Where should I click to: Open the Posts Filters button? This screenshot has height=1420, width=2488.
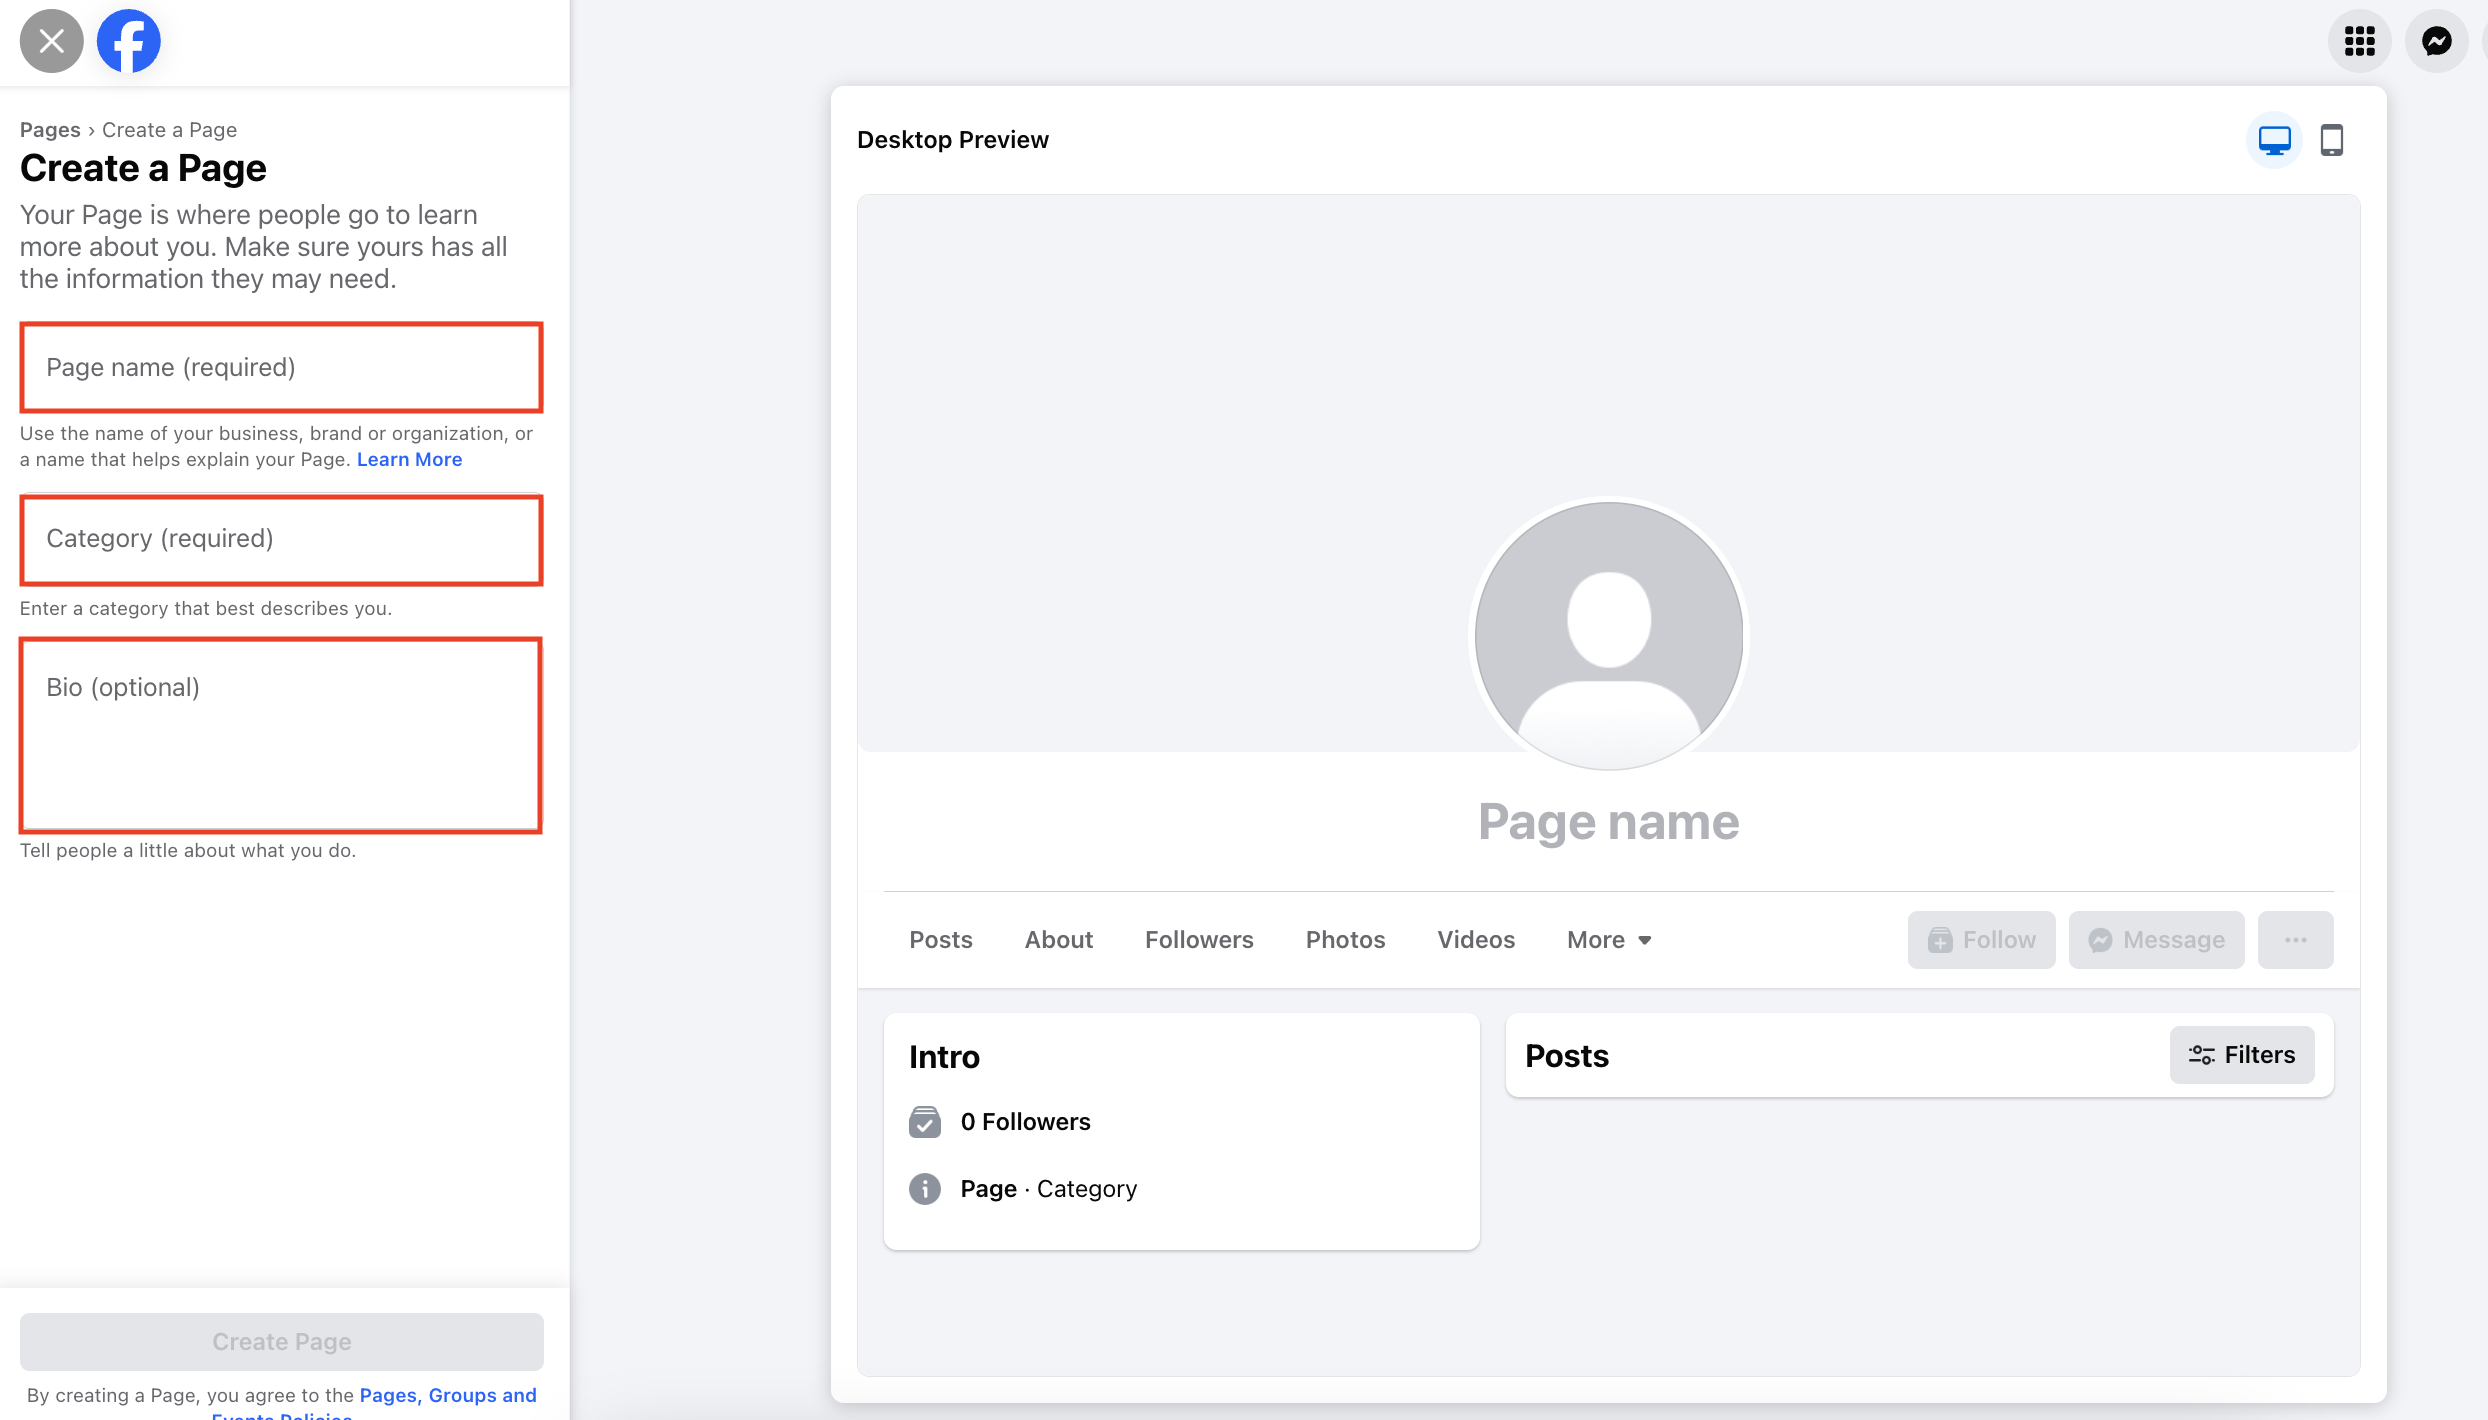(2241, 1055)
